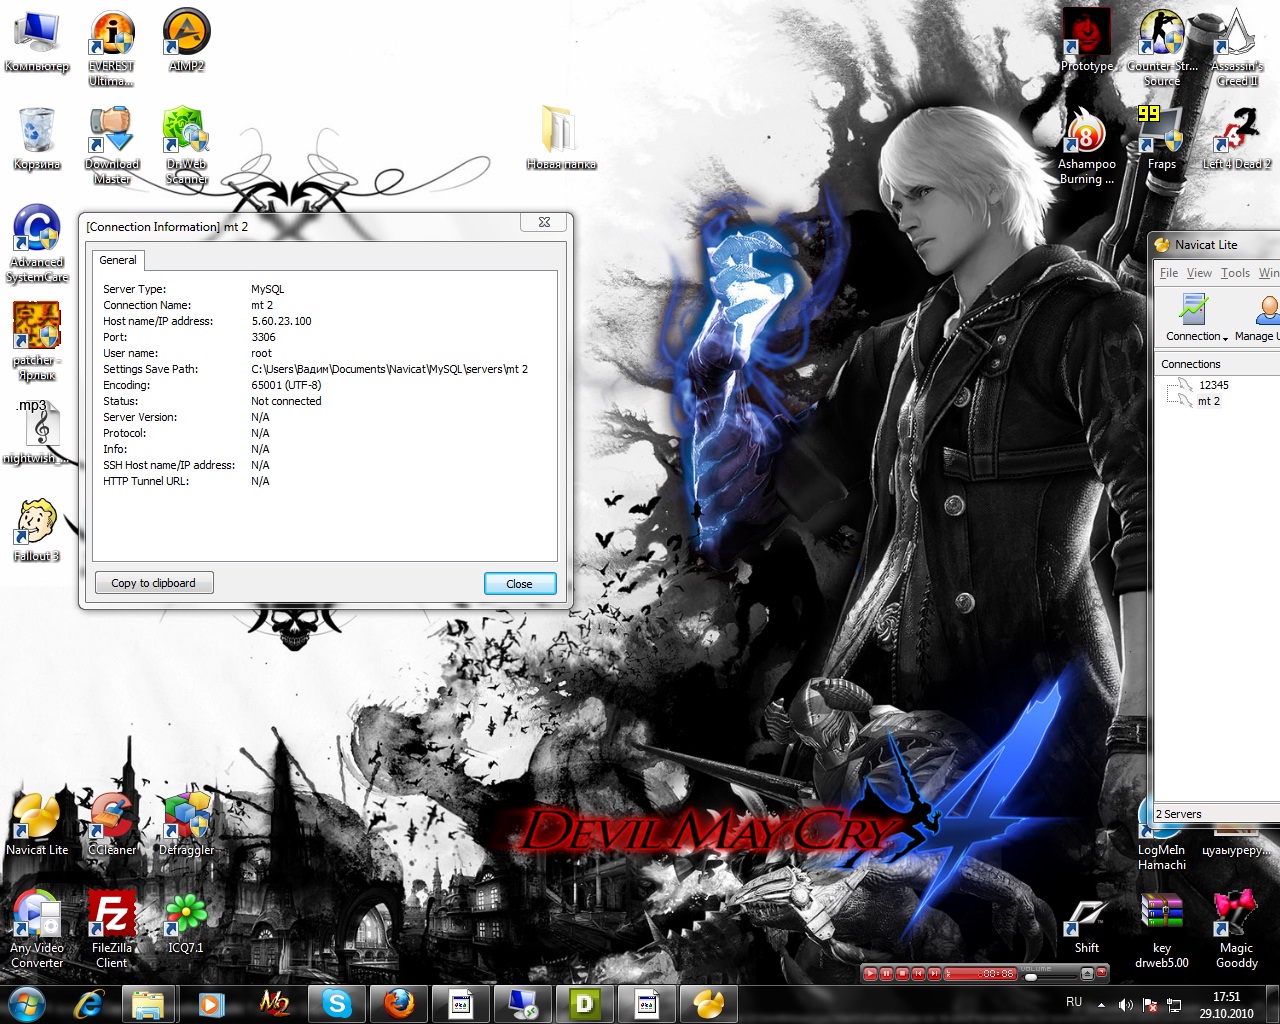Select the General tab in Connection Information
Image resolution: width=1280 pixels, height=1024 pixels.
tap(118, 260)
